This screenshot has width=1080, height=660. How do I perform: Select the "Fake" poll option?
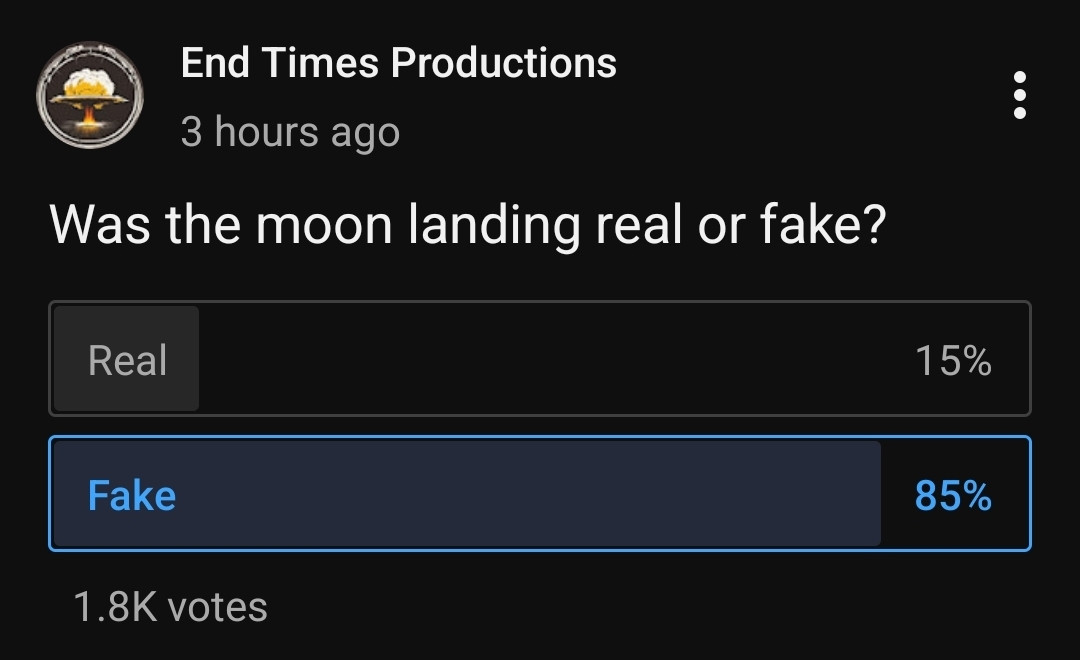[x=539, y=494]
